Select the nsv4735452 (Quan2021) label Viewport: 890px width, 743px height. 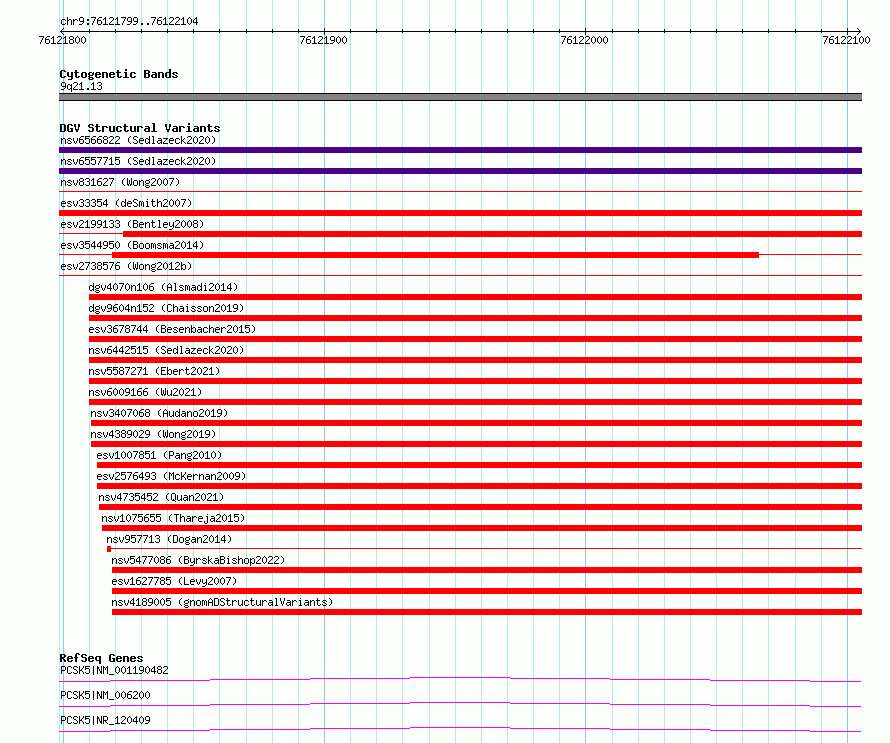pos(161,497)
